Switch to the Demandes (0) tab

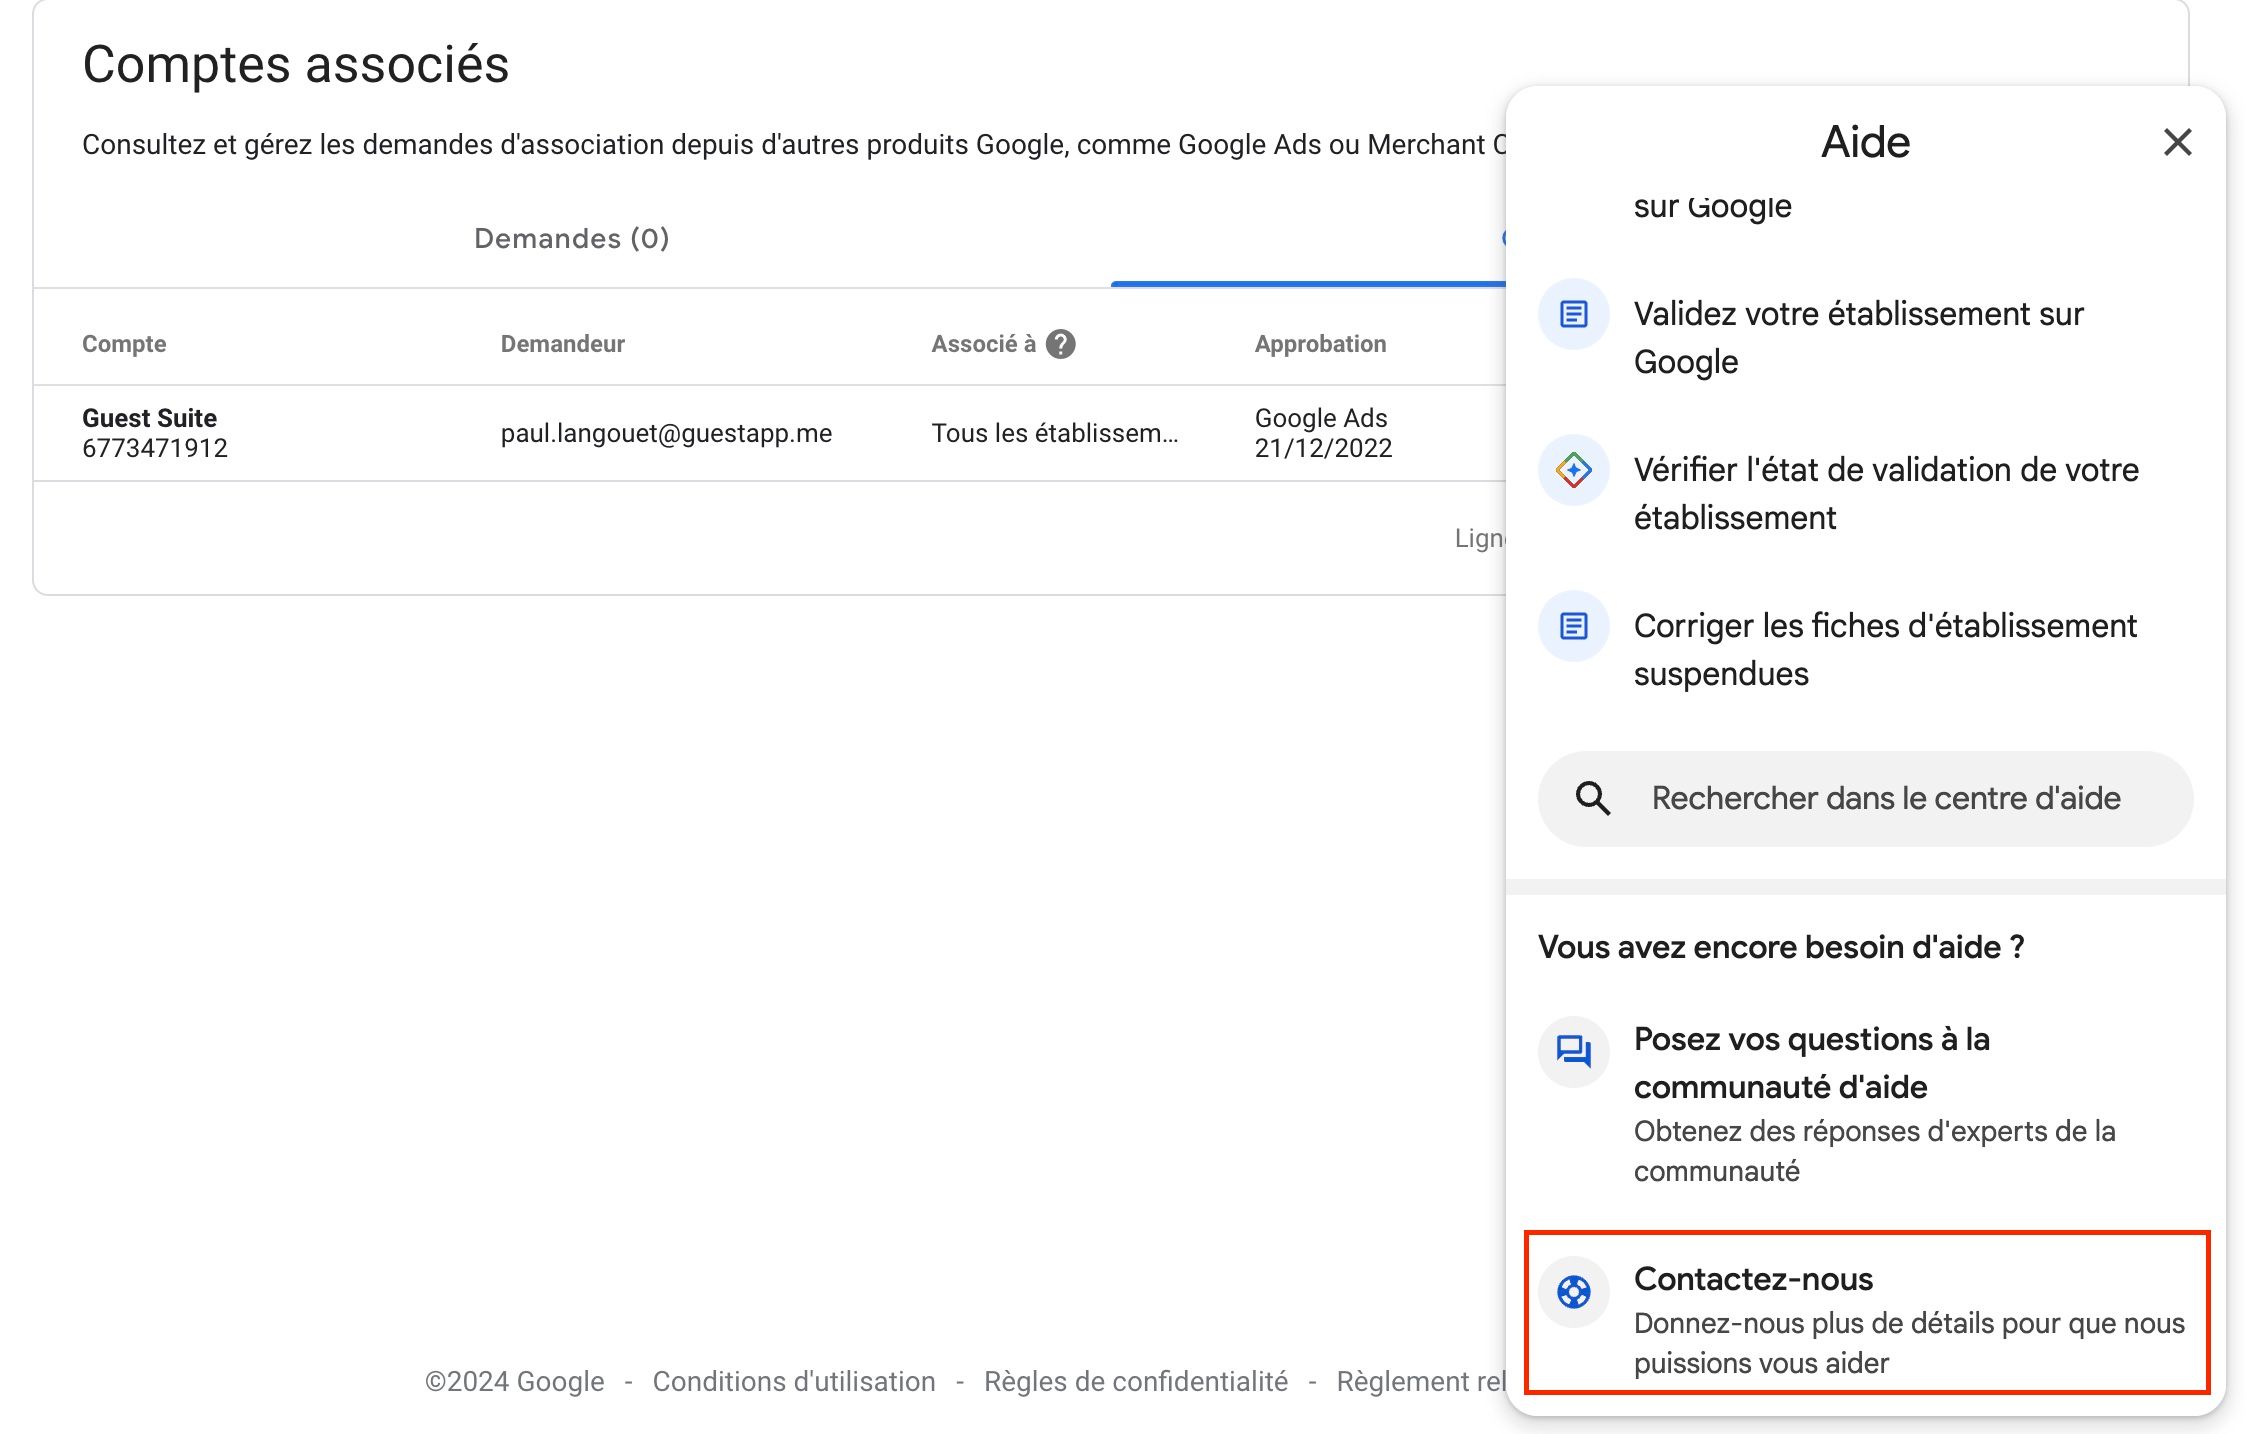572,238
